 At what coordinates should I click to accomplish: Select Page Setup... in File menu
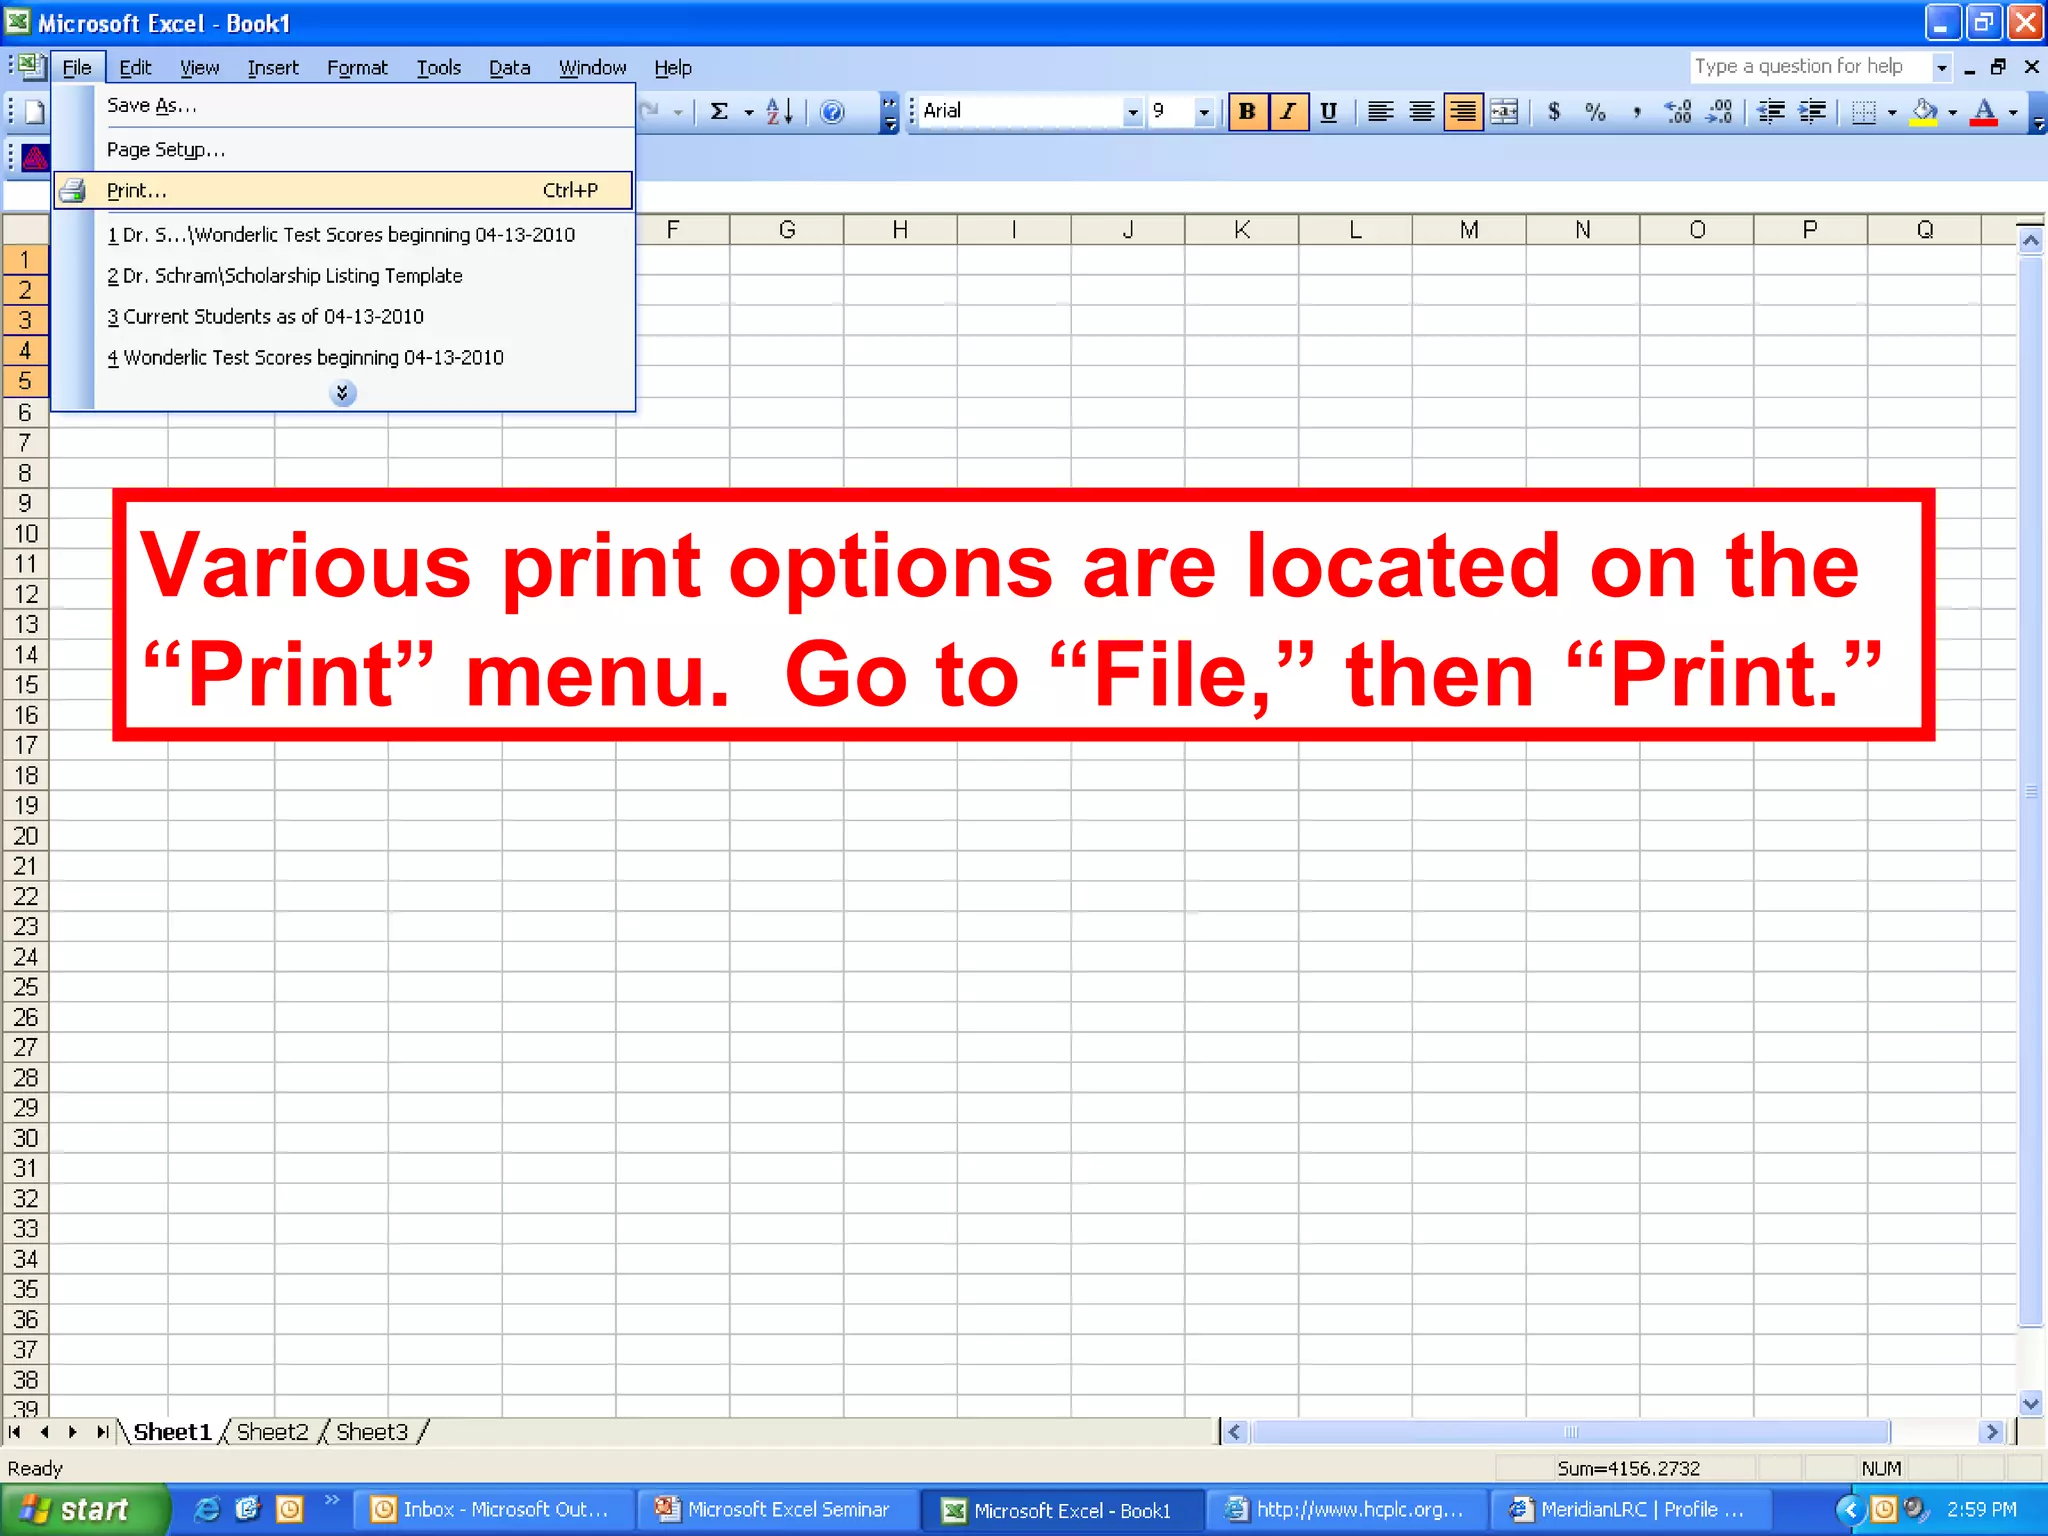(343, 149)
